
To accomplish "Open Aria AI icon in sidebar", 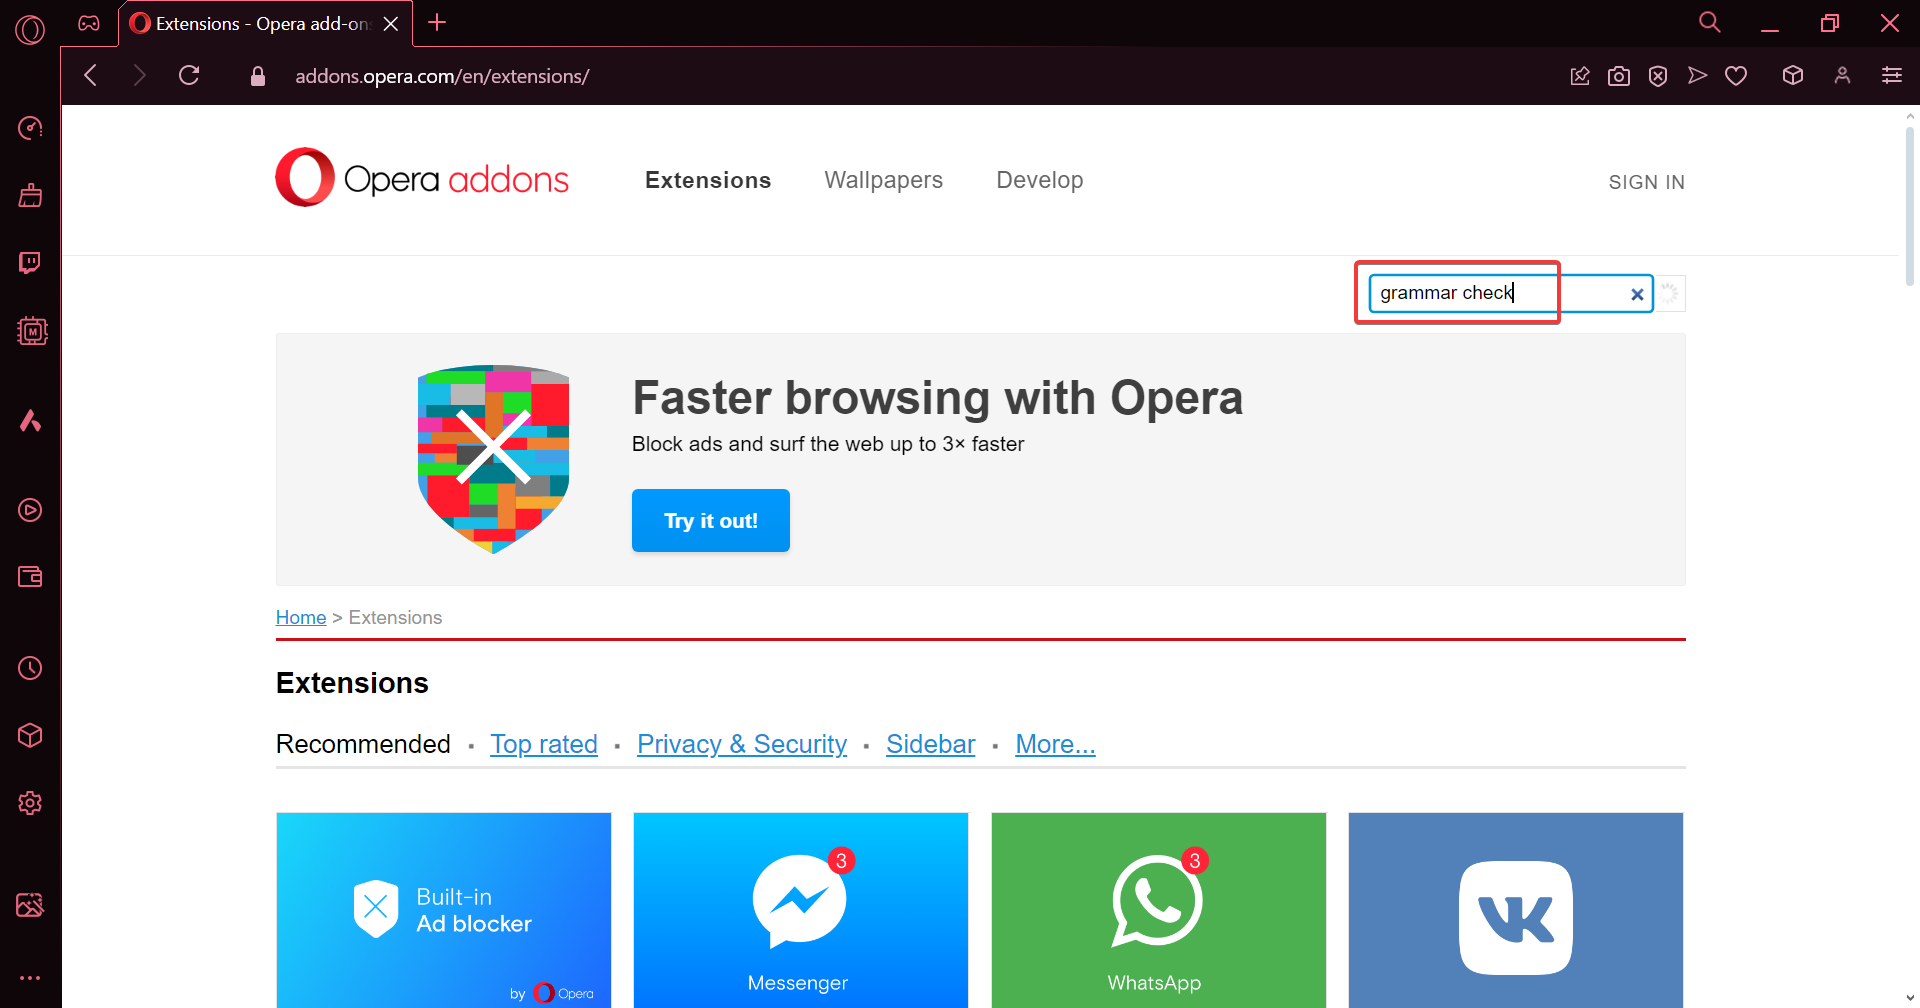I will point(30,421).
